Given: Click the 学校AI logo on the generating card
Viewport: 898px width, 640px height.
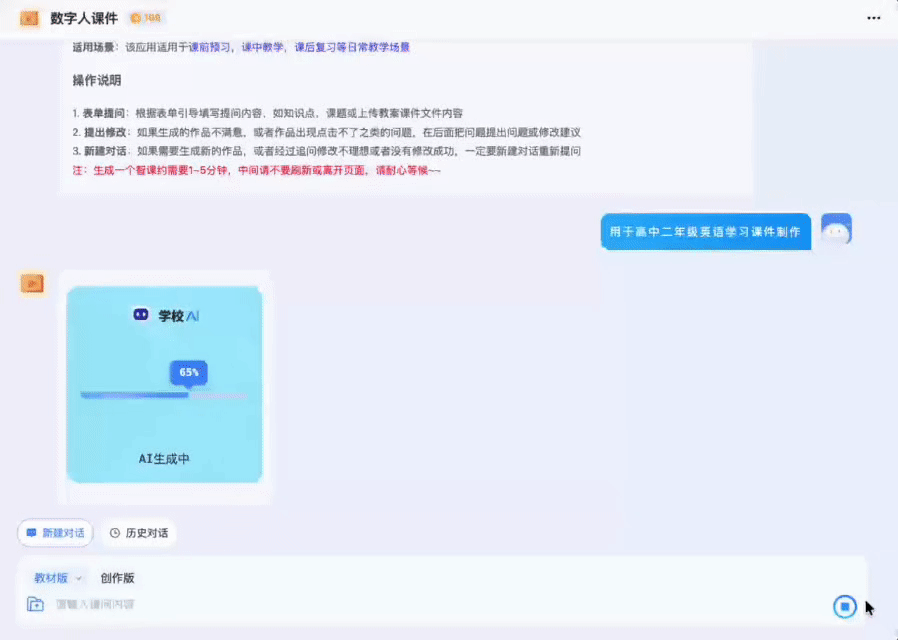Looking at the screenshot, I should (x=164, y=315).
